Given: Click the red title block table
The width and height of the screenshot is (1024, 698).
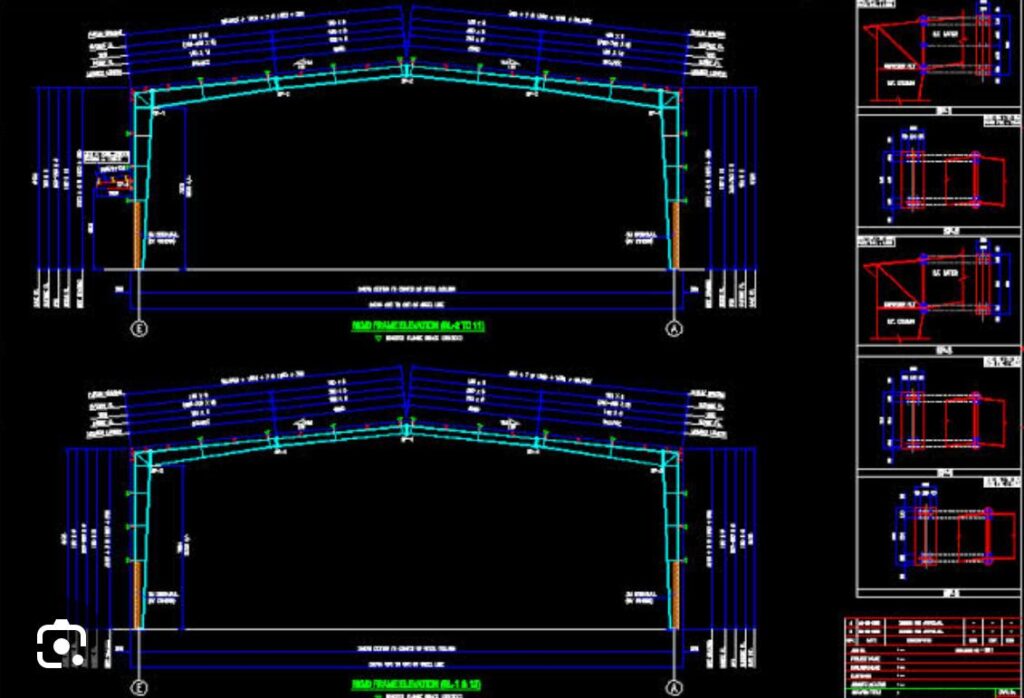Looking at the screenshot, I should 932,656.
